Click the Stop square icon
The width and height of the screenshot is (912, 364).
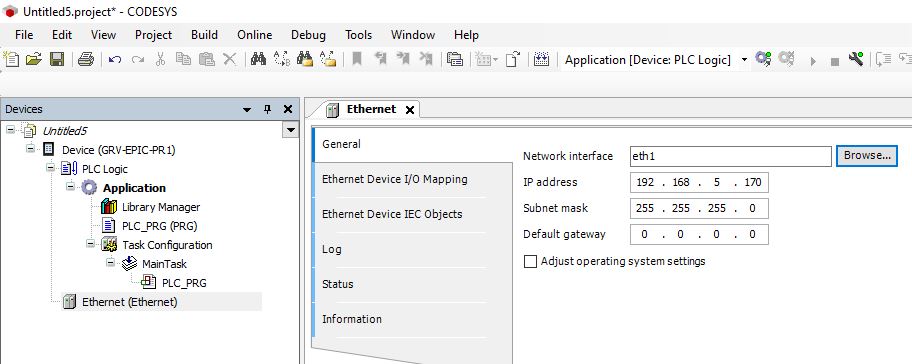[835, 61]
